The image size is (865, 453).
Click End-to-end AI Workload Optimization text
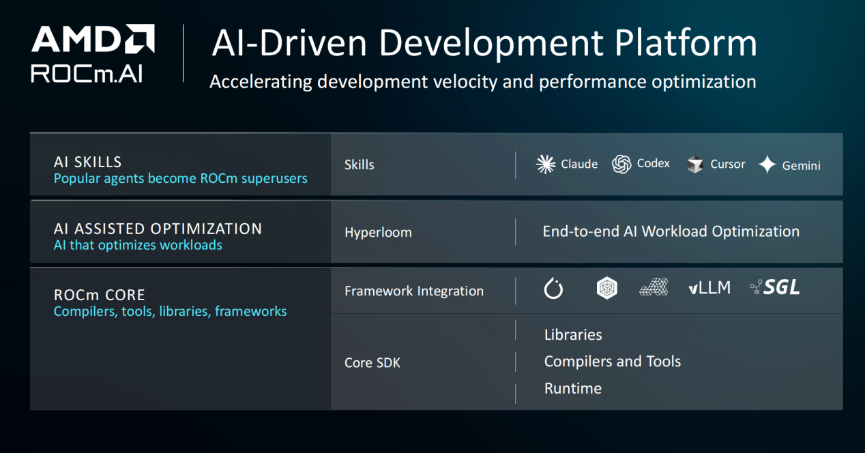[671, 231]
